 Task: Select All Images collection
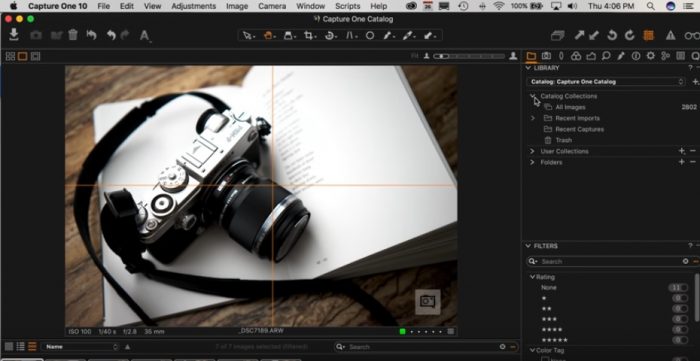(x=570, y=107)
